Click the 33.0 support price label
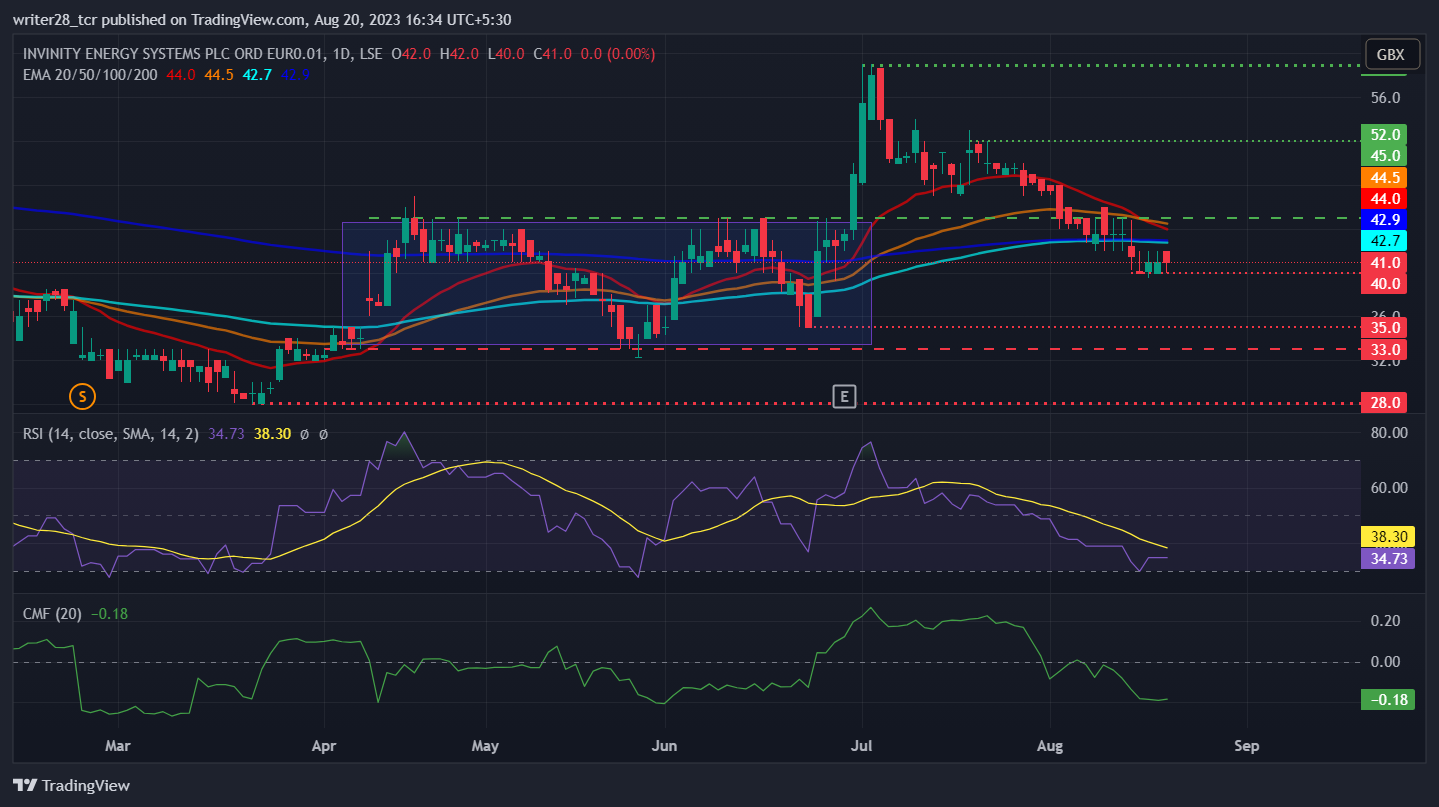This screenshot has width=1439, height=807. click(x=1385, y=349)
